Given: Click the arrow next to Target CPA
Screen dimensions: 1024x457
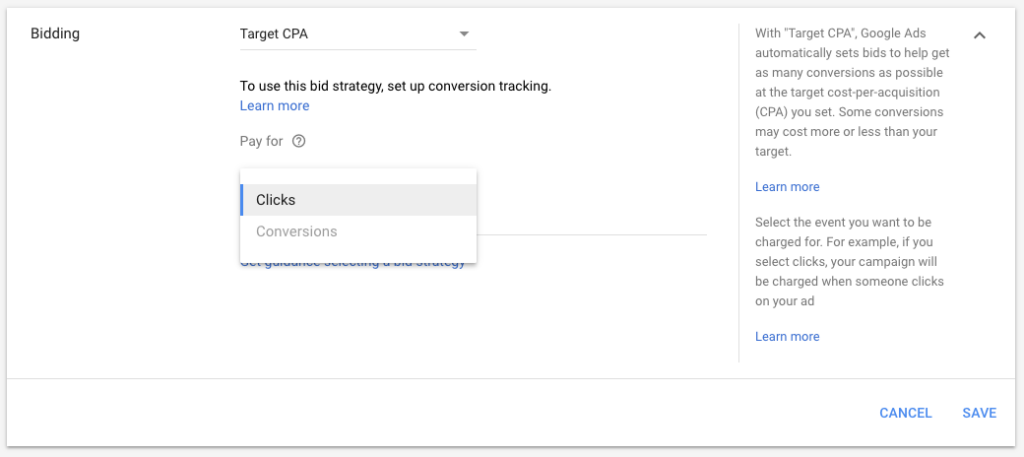Looking at the screenshot, I should [464, 34].
